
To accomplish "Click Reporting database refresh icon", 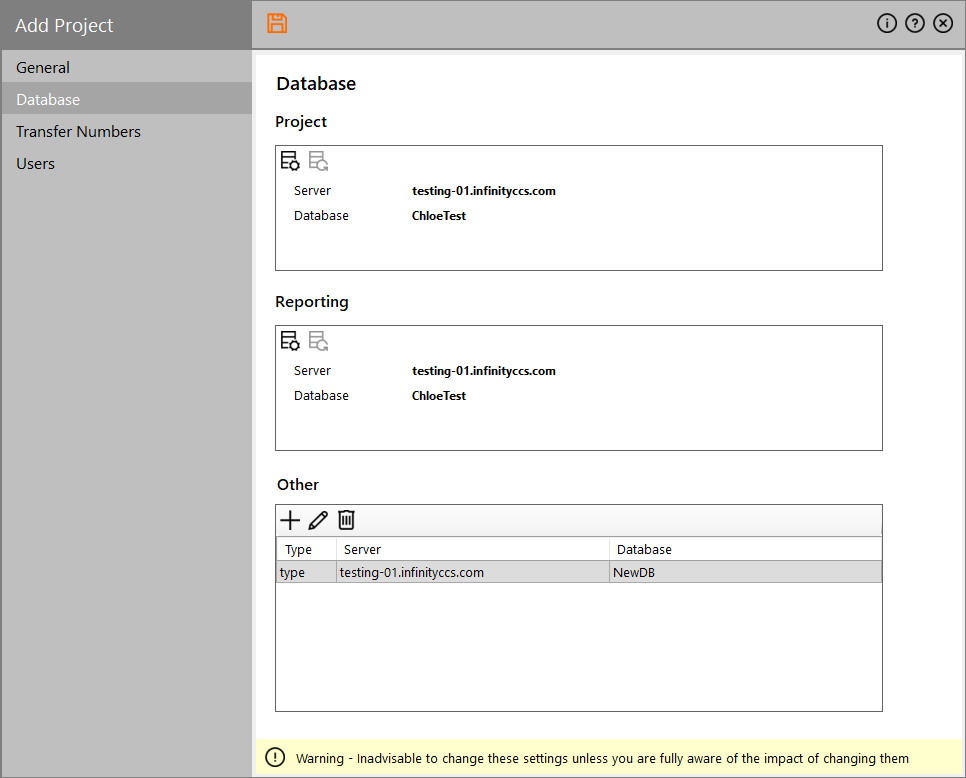I will point(319,341).
